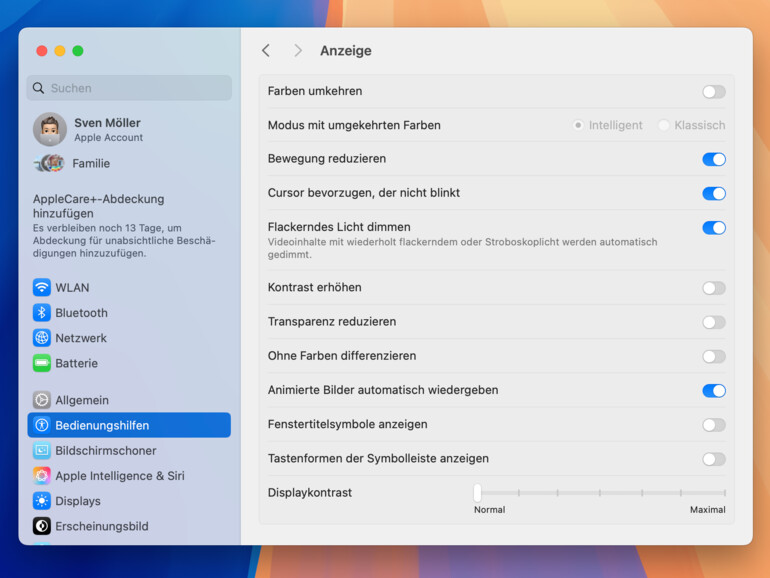The height and width of the screenshot is (578, 770).
Task: Set Displaykontrast slider to Maximal end
Action: coord(724,492)
